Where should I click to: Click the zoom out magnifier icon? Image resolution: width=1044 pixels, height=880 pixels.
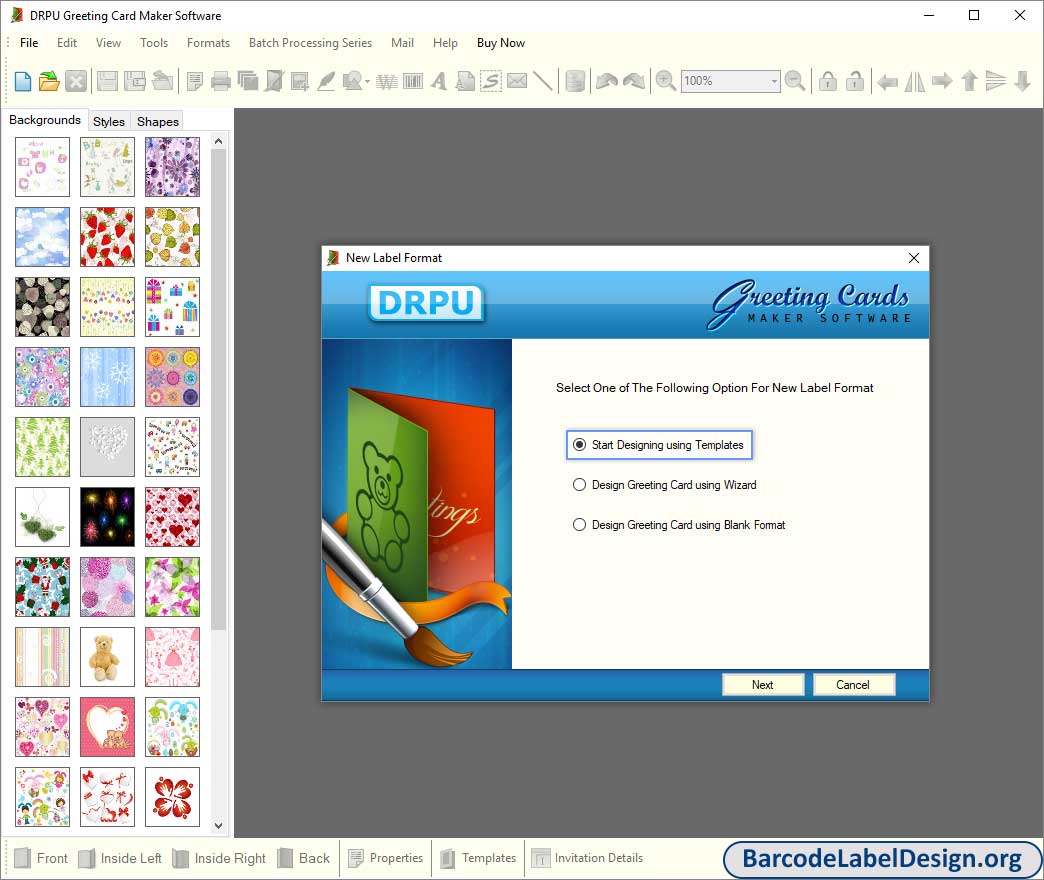pos(794,81)
